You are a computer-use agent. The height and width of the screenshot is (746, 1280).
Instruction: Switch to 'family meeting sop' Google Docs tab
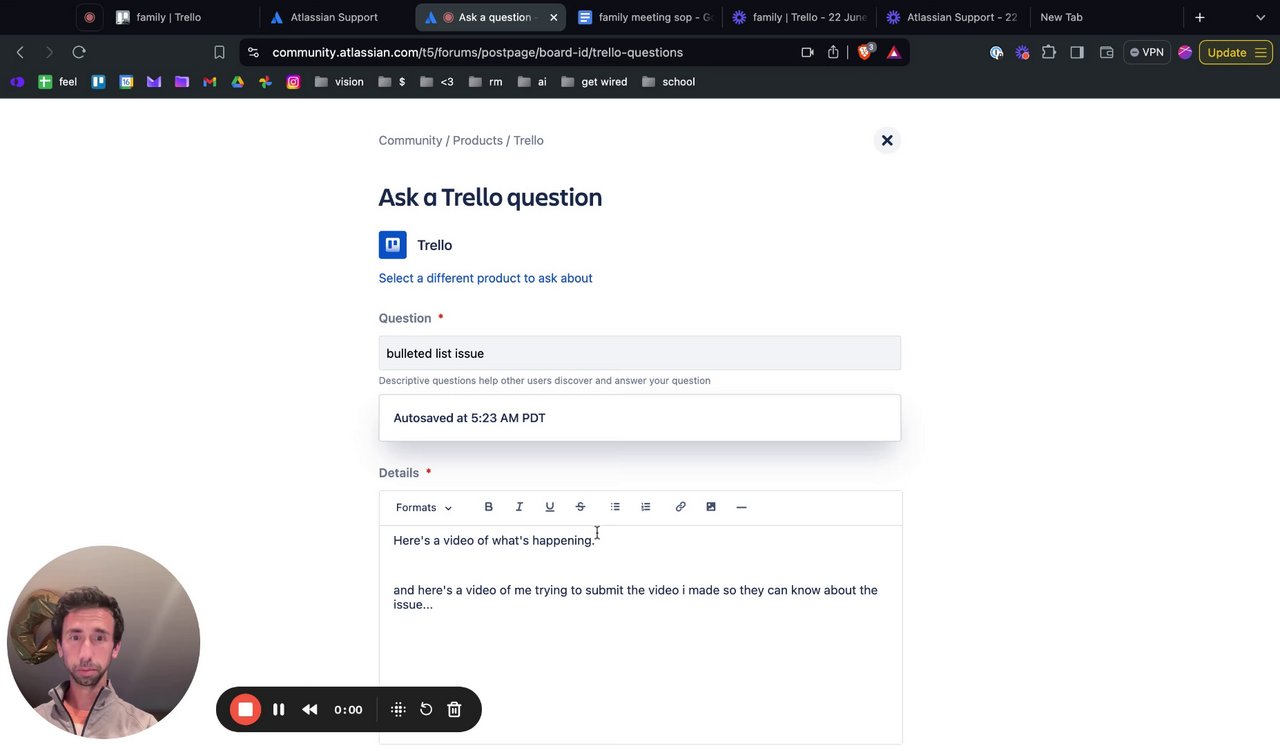coord(645,17)
